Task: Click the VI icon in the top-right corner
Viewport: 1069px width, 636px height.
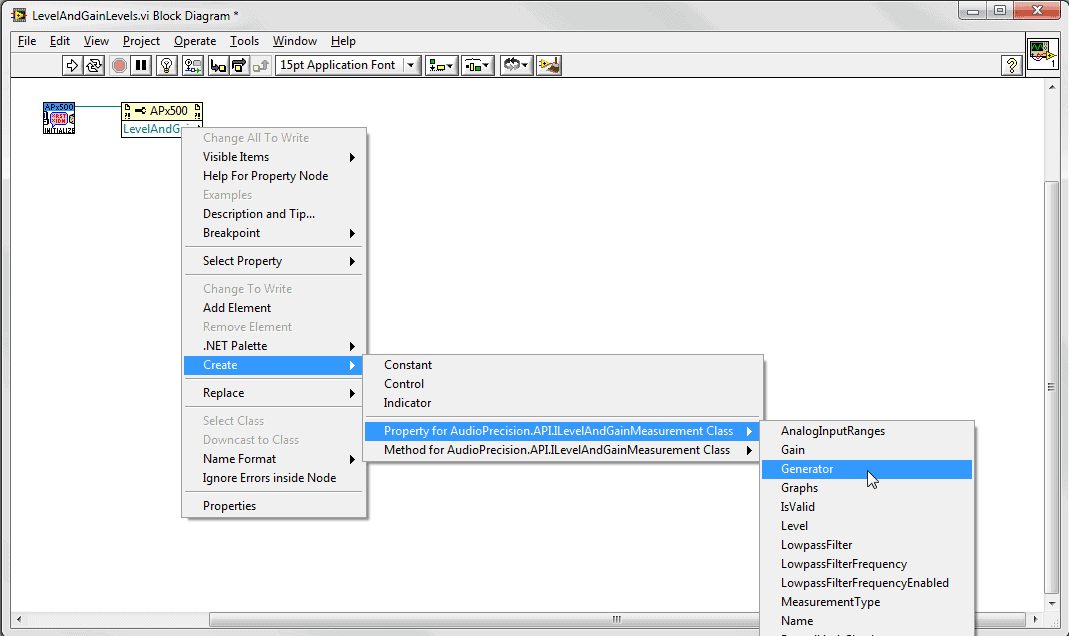Action: 1042,54
